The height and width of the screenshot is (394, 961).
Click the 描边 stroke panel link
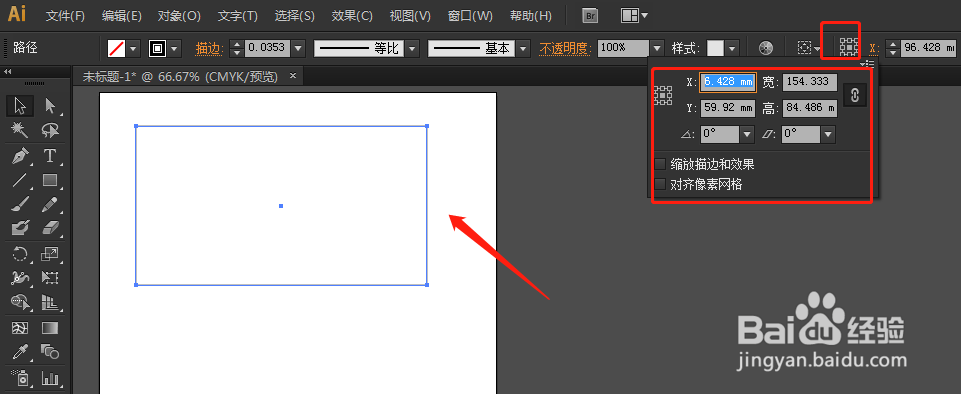tap(209, 48)
